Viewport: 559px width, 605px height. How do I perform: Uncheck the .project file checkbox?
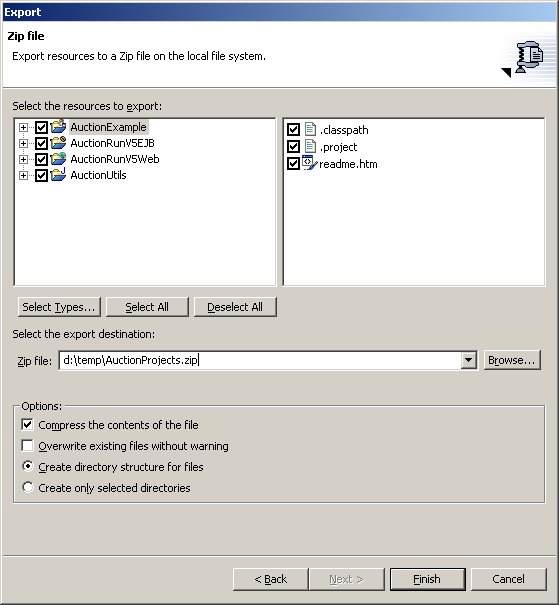[293, 147]
